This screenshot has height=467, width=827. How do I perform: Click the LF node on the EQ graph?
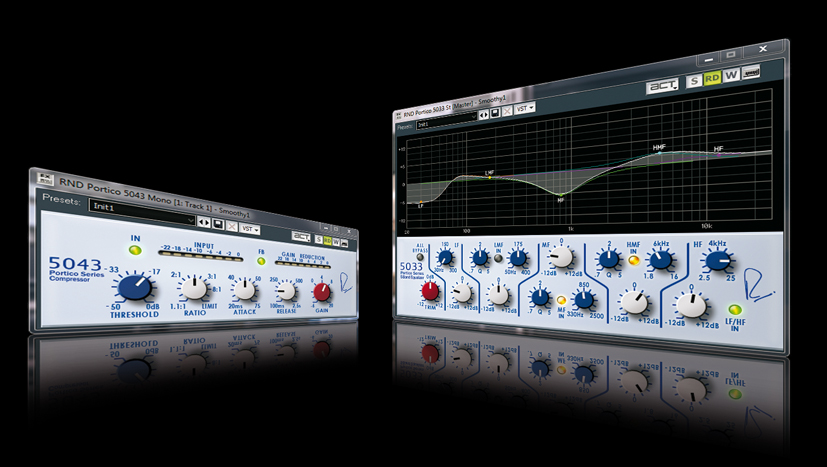[420, 203]
